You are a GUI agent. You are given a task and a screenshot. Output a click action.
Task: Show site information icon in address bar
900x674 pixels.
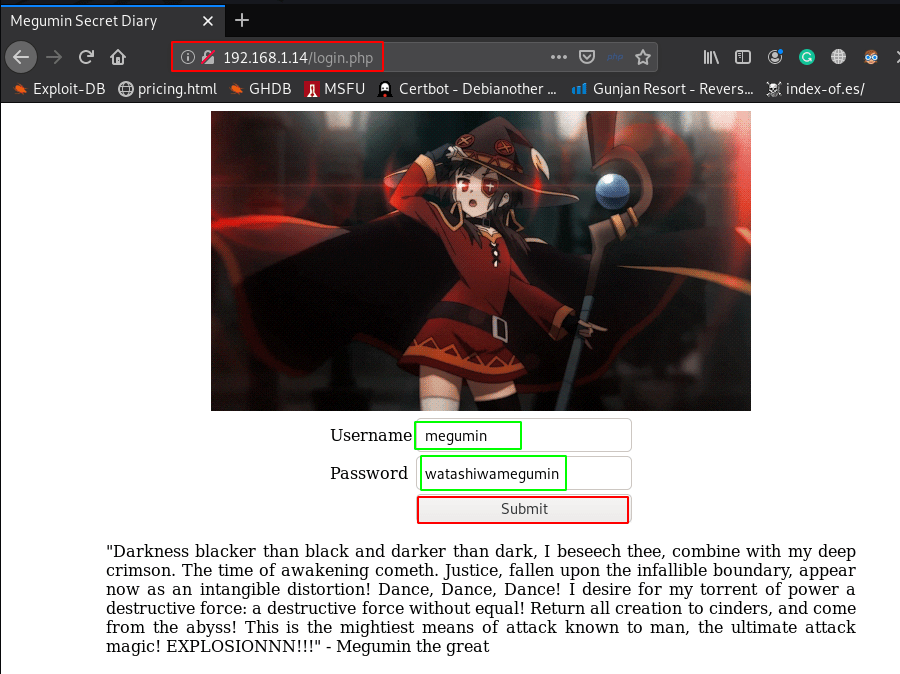188,57
